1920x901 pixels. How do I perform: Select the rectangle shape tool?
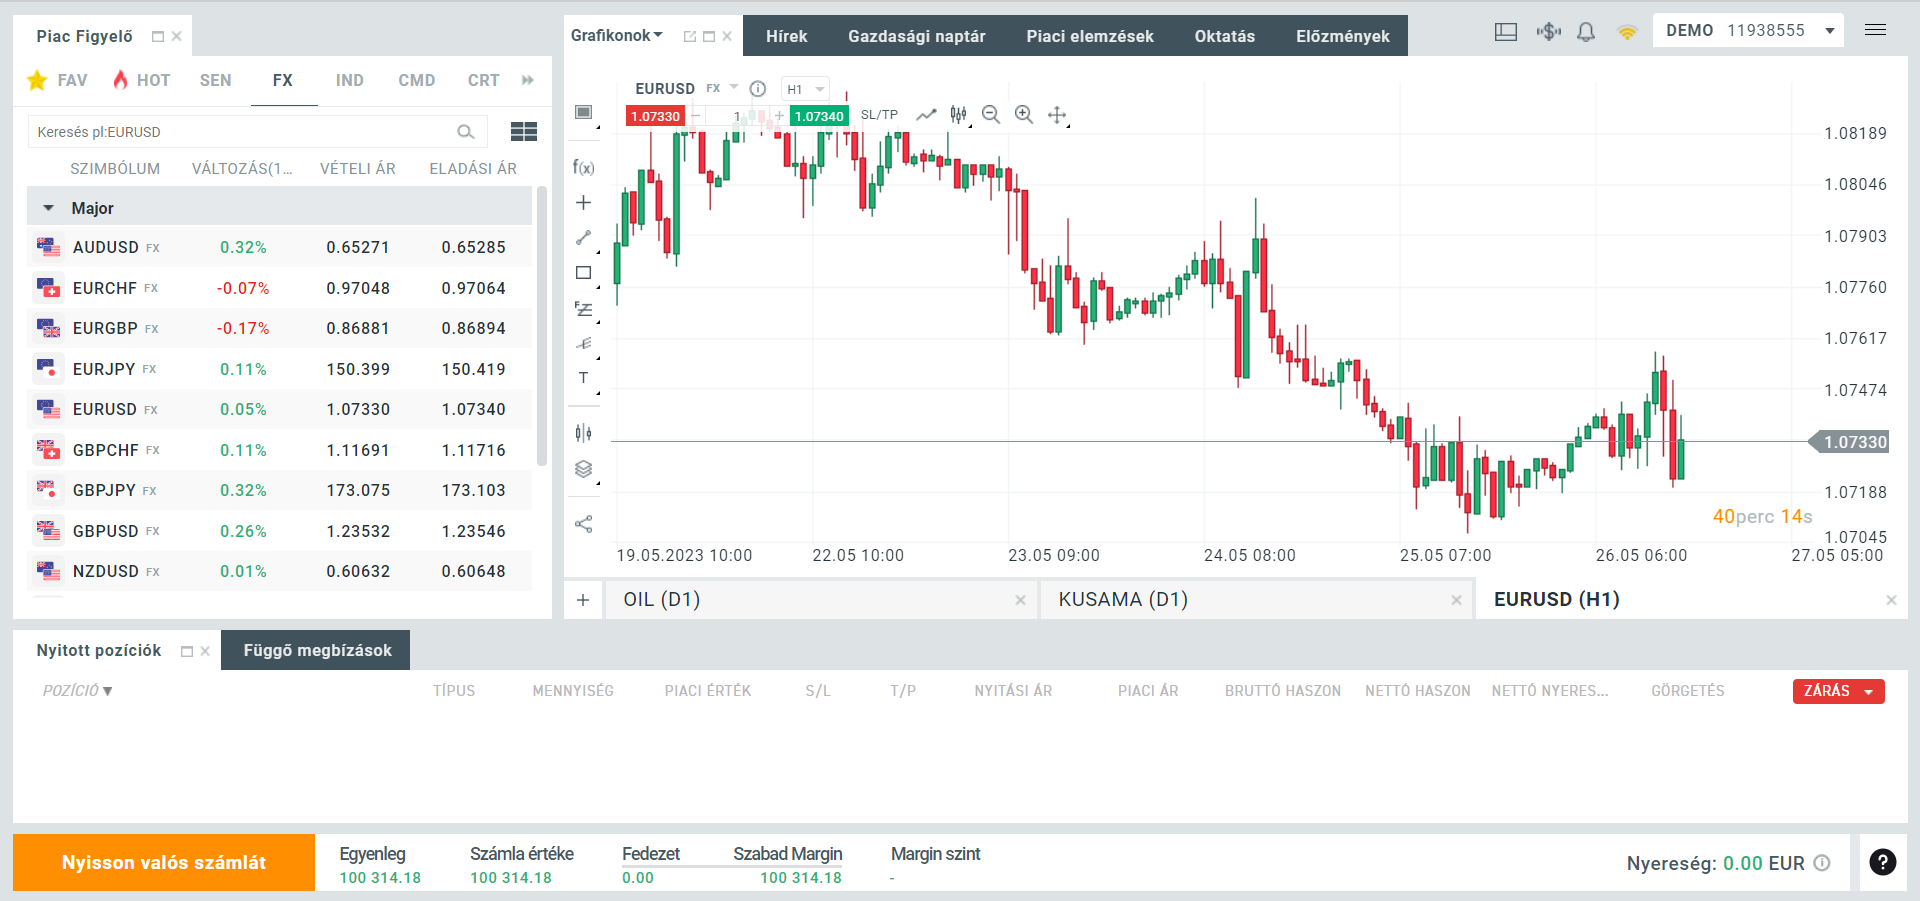click(584, 272)
